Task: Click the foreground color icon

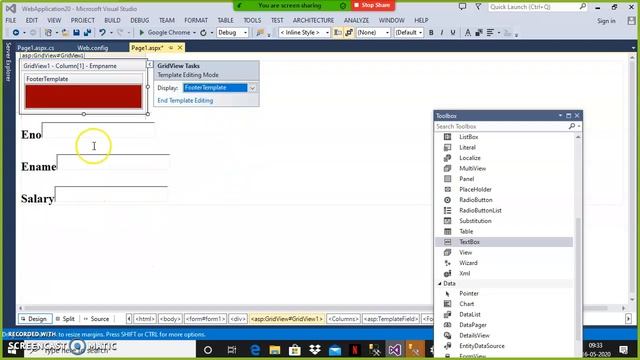Action: click(468, 33)
